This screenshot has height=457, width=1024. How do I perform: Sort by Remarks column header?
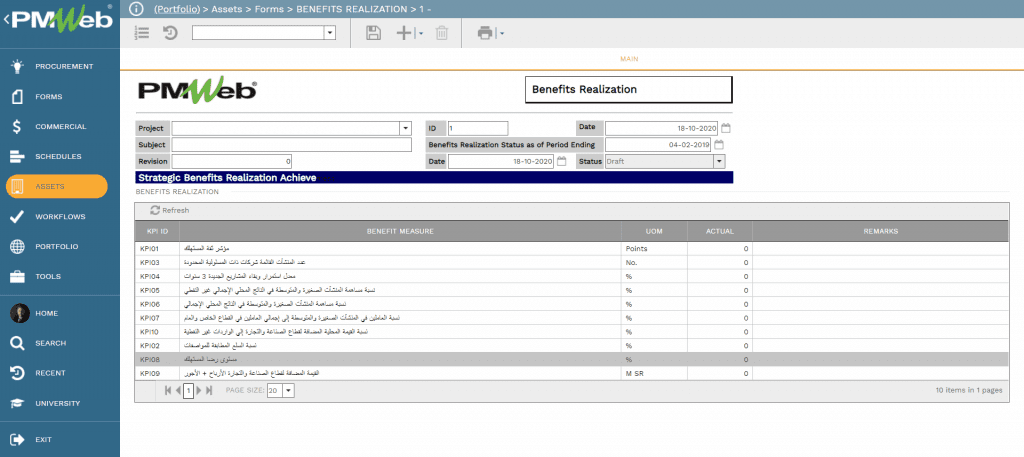[x=880, y=231]
